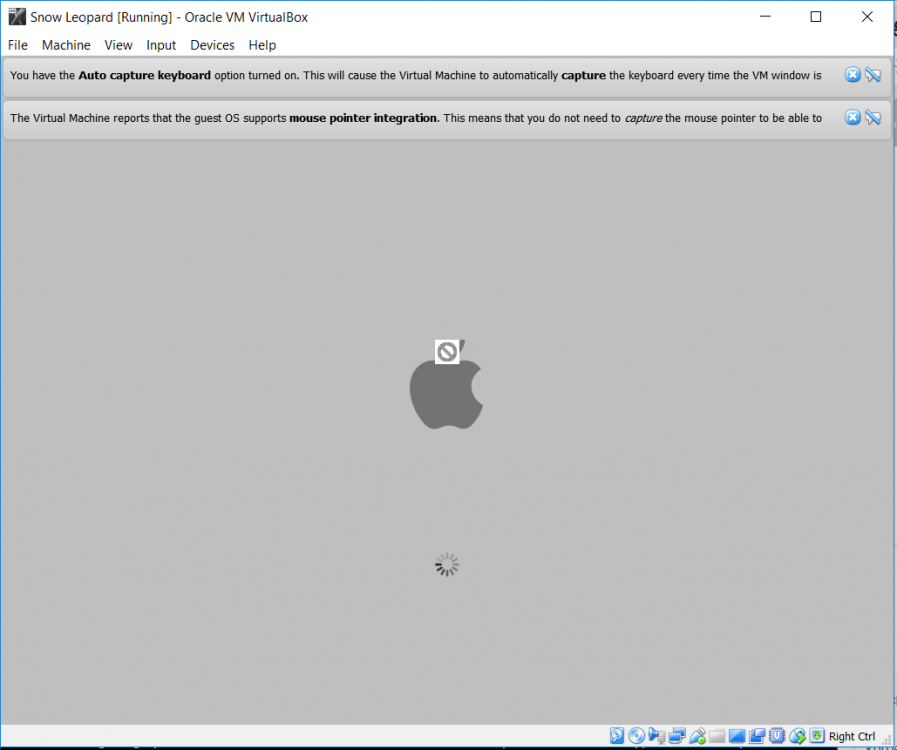This screenshot has width=897, height=750.
Task: Click the display settings indicator
Action: click(x=737, y=736)
